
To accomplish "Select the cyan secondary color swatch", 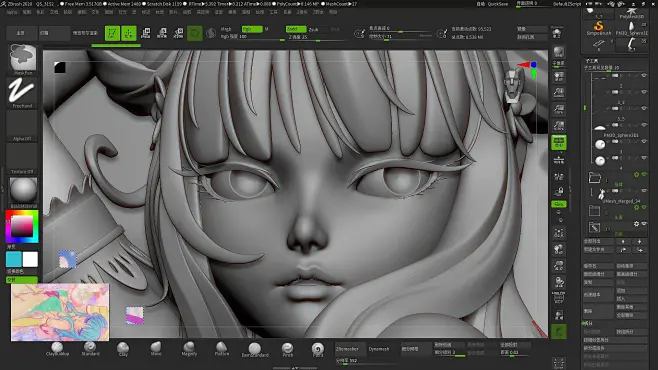I will [14, 259].
